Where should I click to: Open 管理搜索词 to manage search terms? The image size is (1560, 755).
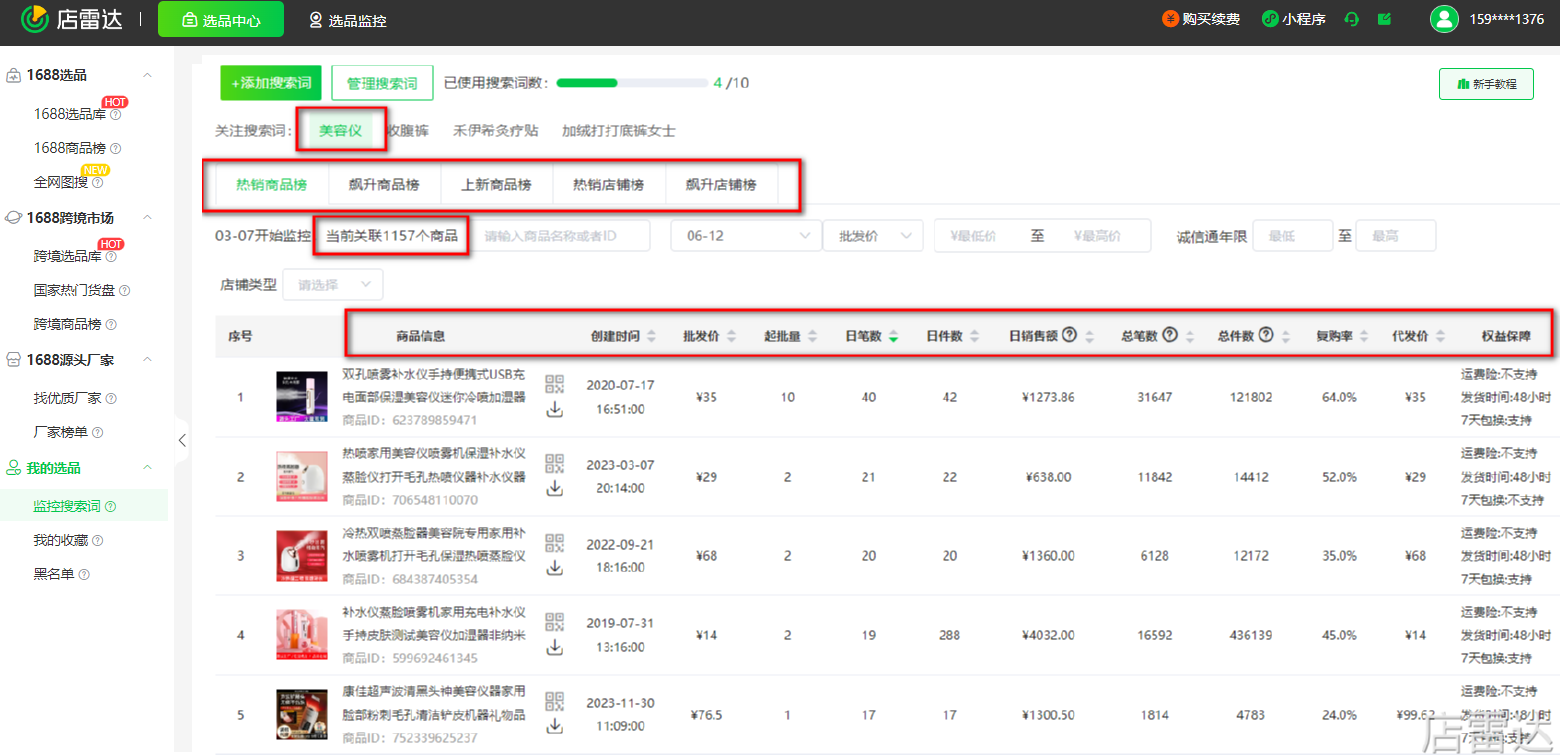coord(382,83)
